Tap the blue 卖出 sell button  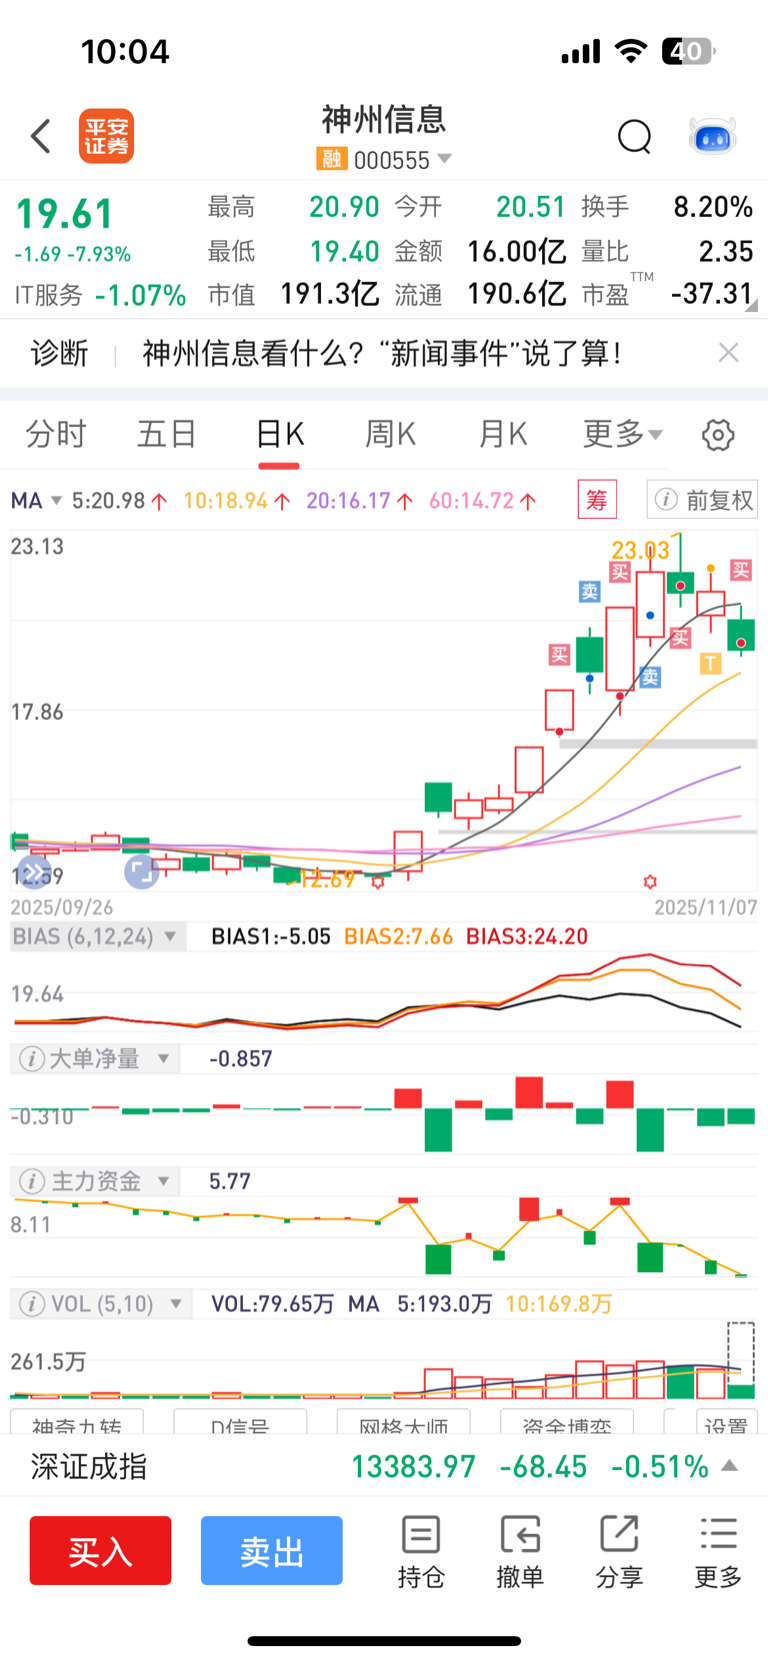(271, 1551)
